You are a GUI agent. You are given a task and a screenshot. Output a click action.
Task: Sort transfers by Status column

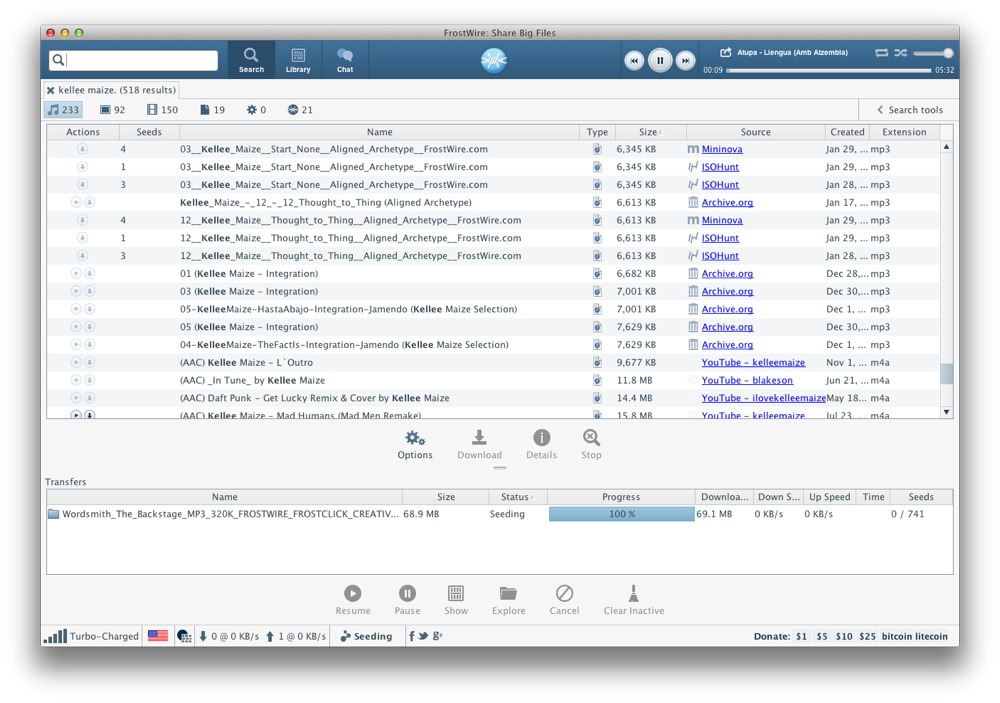tap(517, 497)
